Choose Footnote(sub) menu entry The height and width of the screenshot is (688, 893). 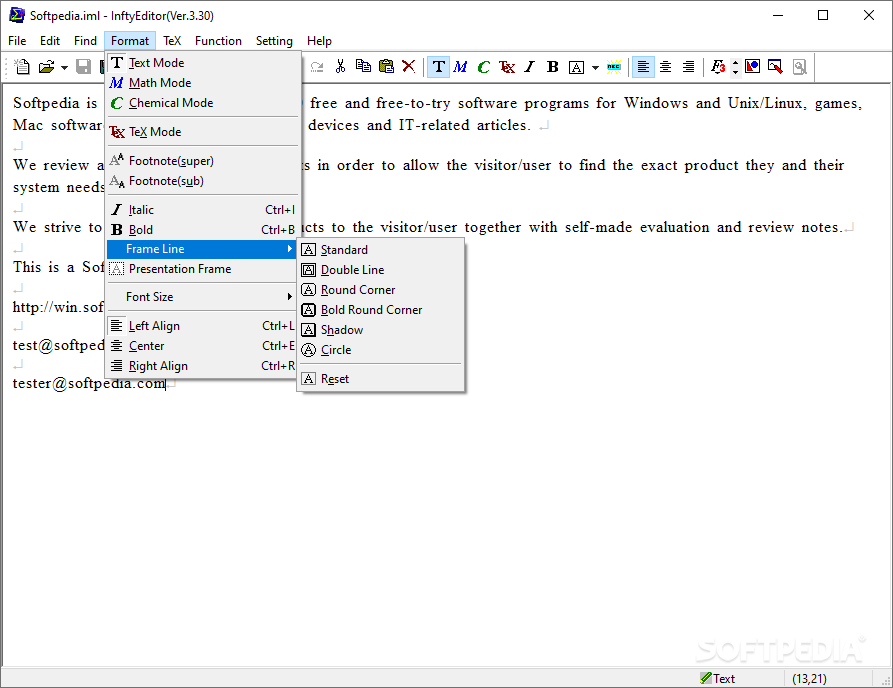tap(203, 181)
